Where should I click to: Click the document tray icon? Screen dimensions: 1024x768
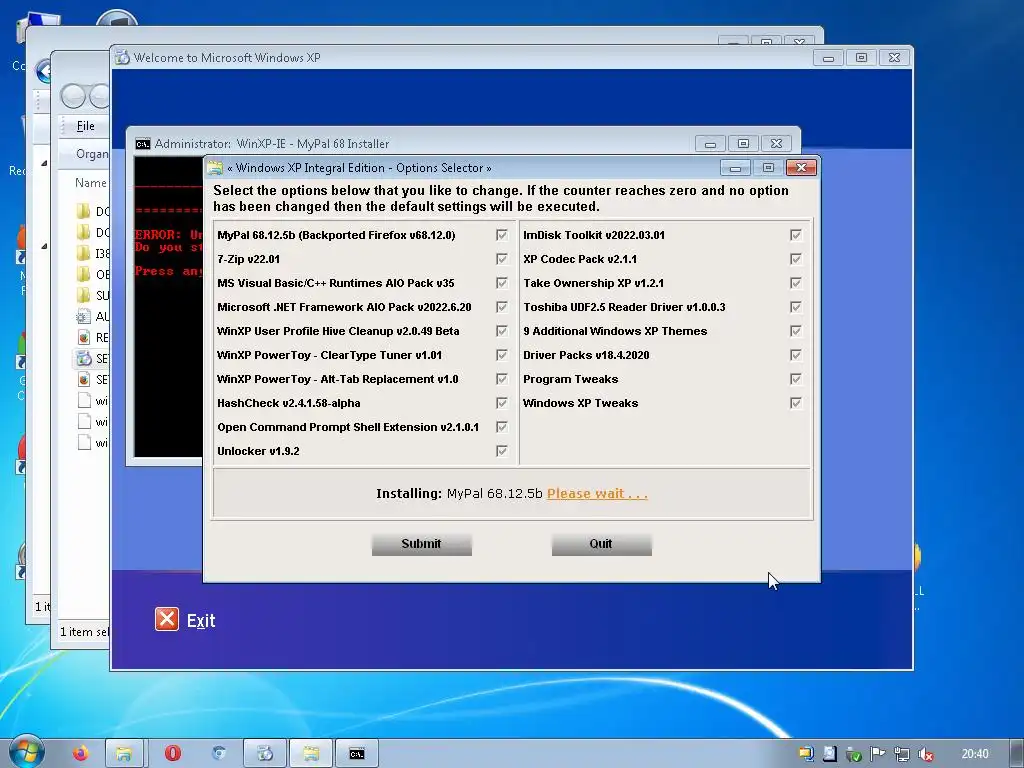(829, 754)
